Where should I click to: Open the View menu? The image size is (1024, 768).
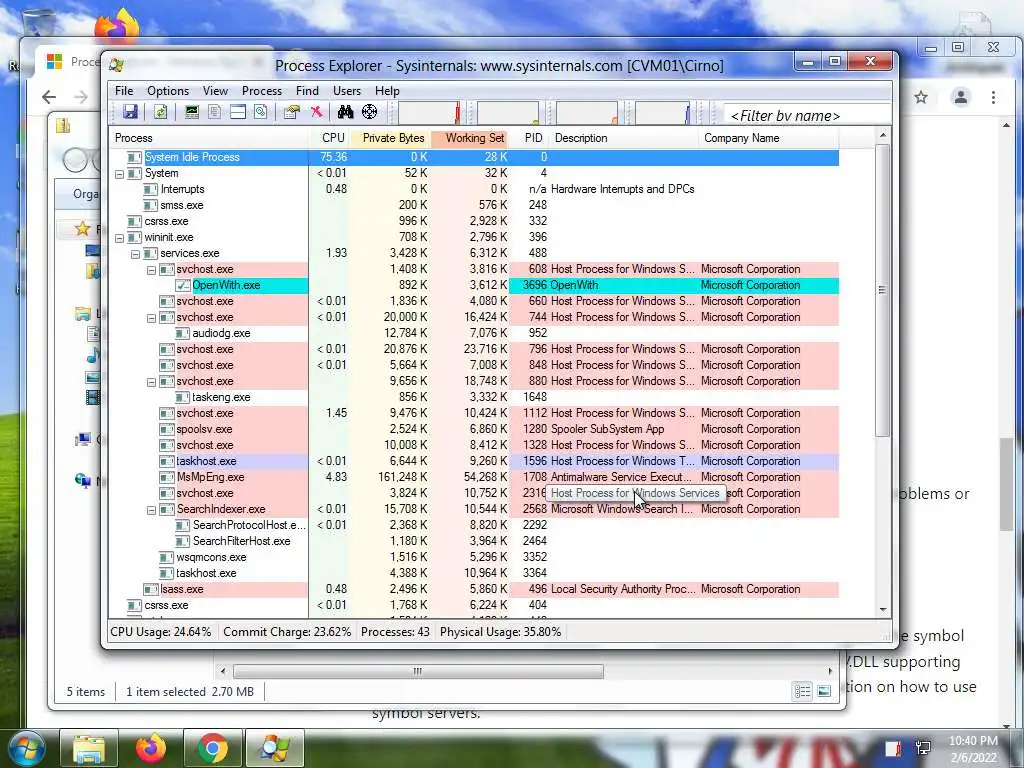click(215, 91)
